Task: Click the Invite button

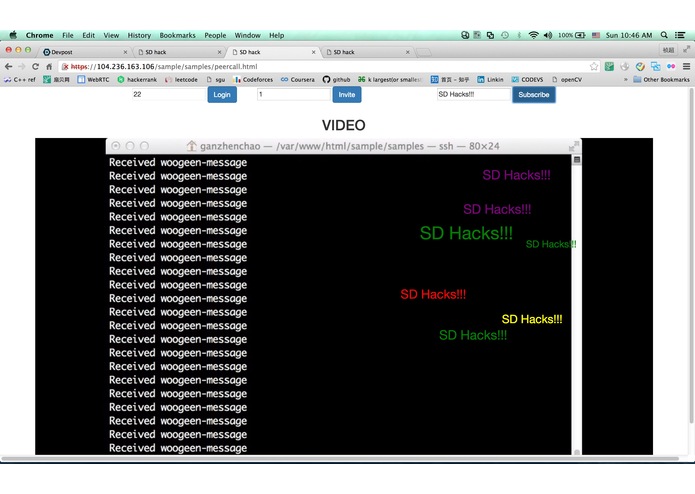Action: (347, 94)
